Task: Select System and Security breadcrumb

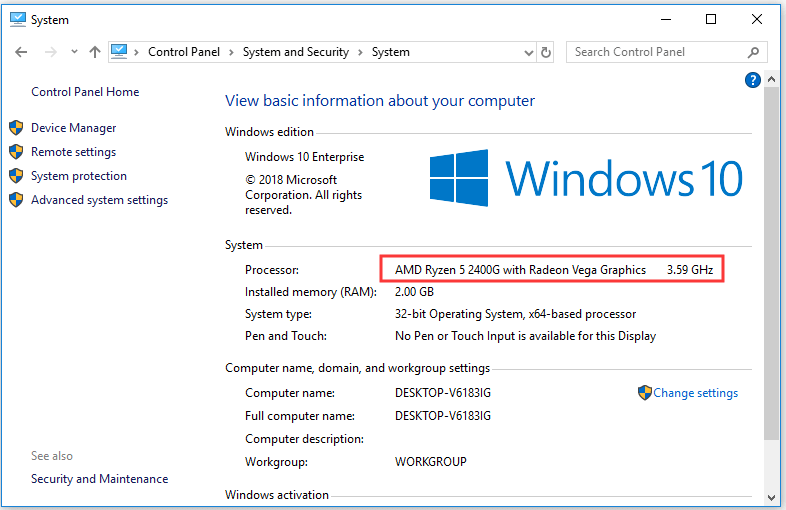Action: point(295,52)
